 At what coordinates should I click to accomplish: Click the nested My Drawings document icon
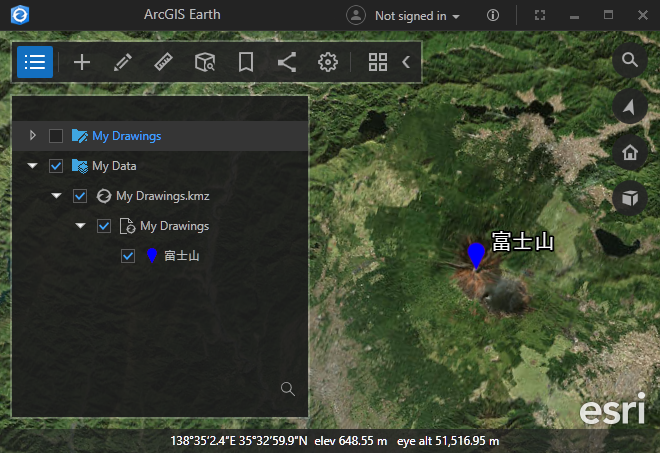127,226
